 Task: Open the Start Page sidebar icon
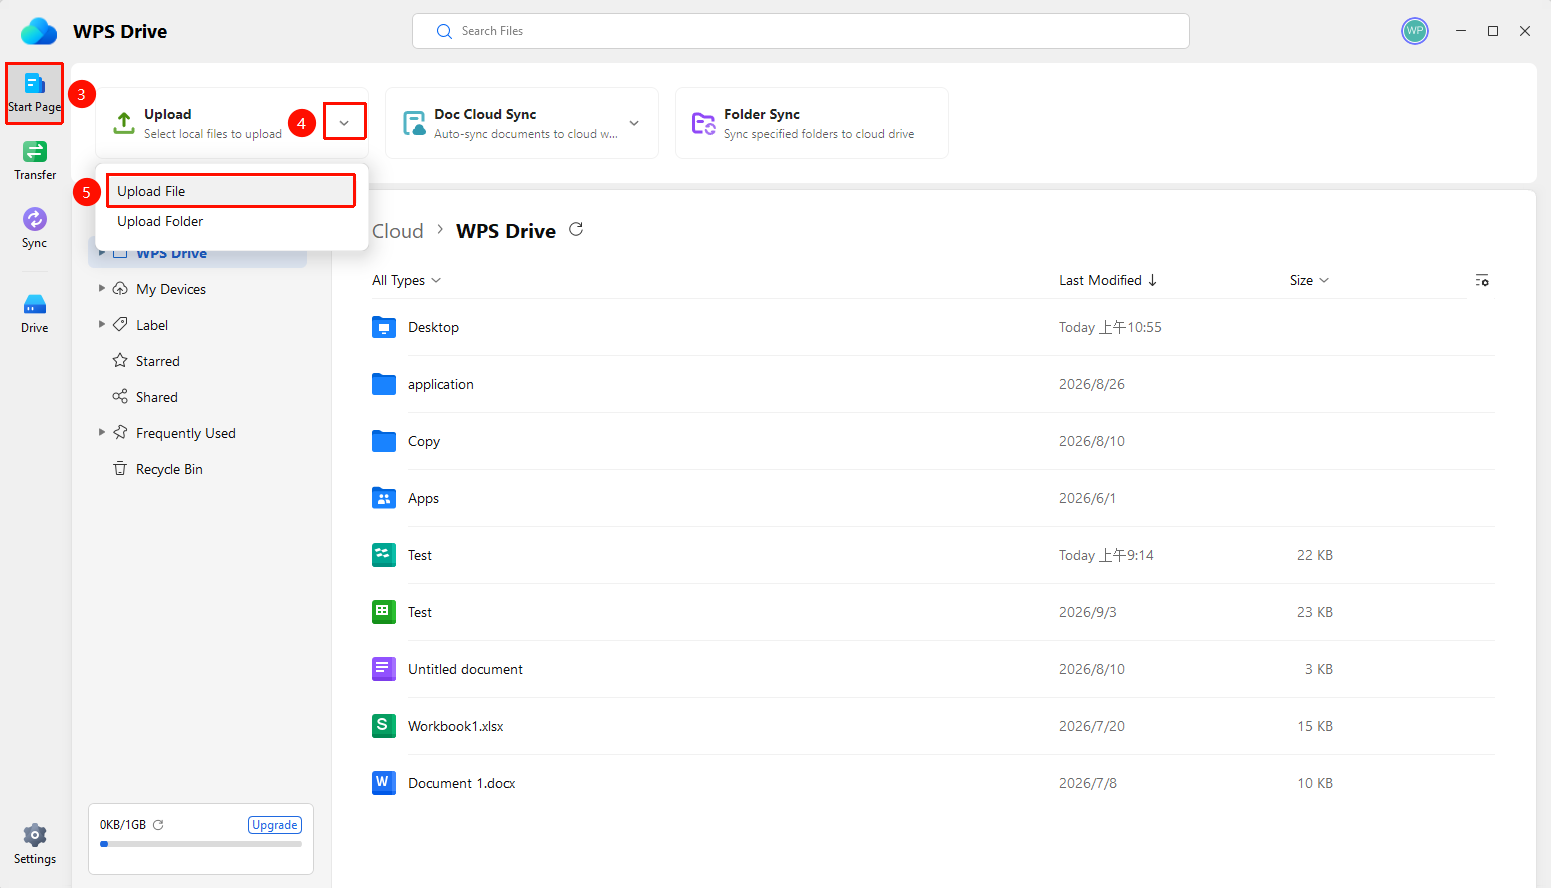click(x=34, y=93)
